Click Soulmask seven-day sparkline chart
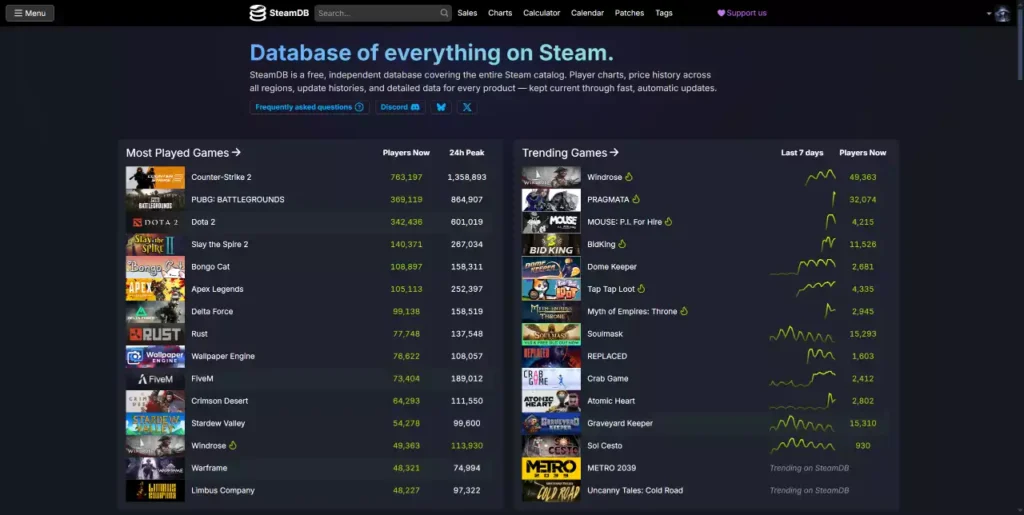The height and width of the screenshot is (515, 1024). coord(802,334)
